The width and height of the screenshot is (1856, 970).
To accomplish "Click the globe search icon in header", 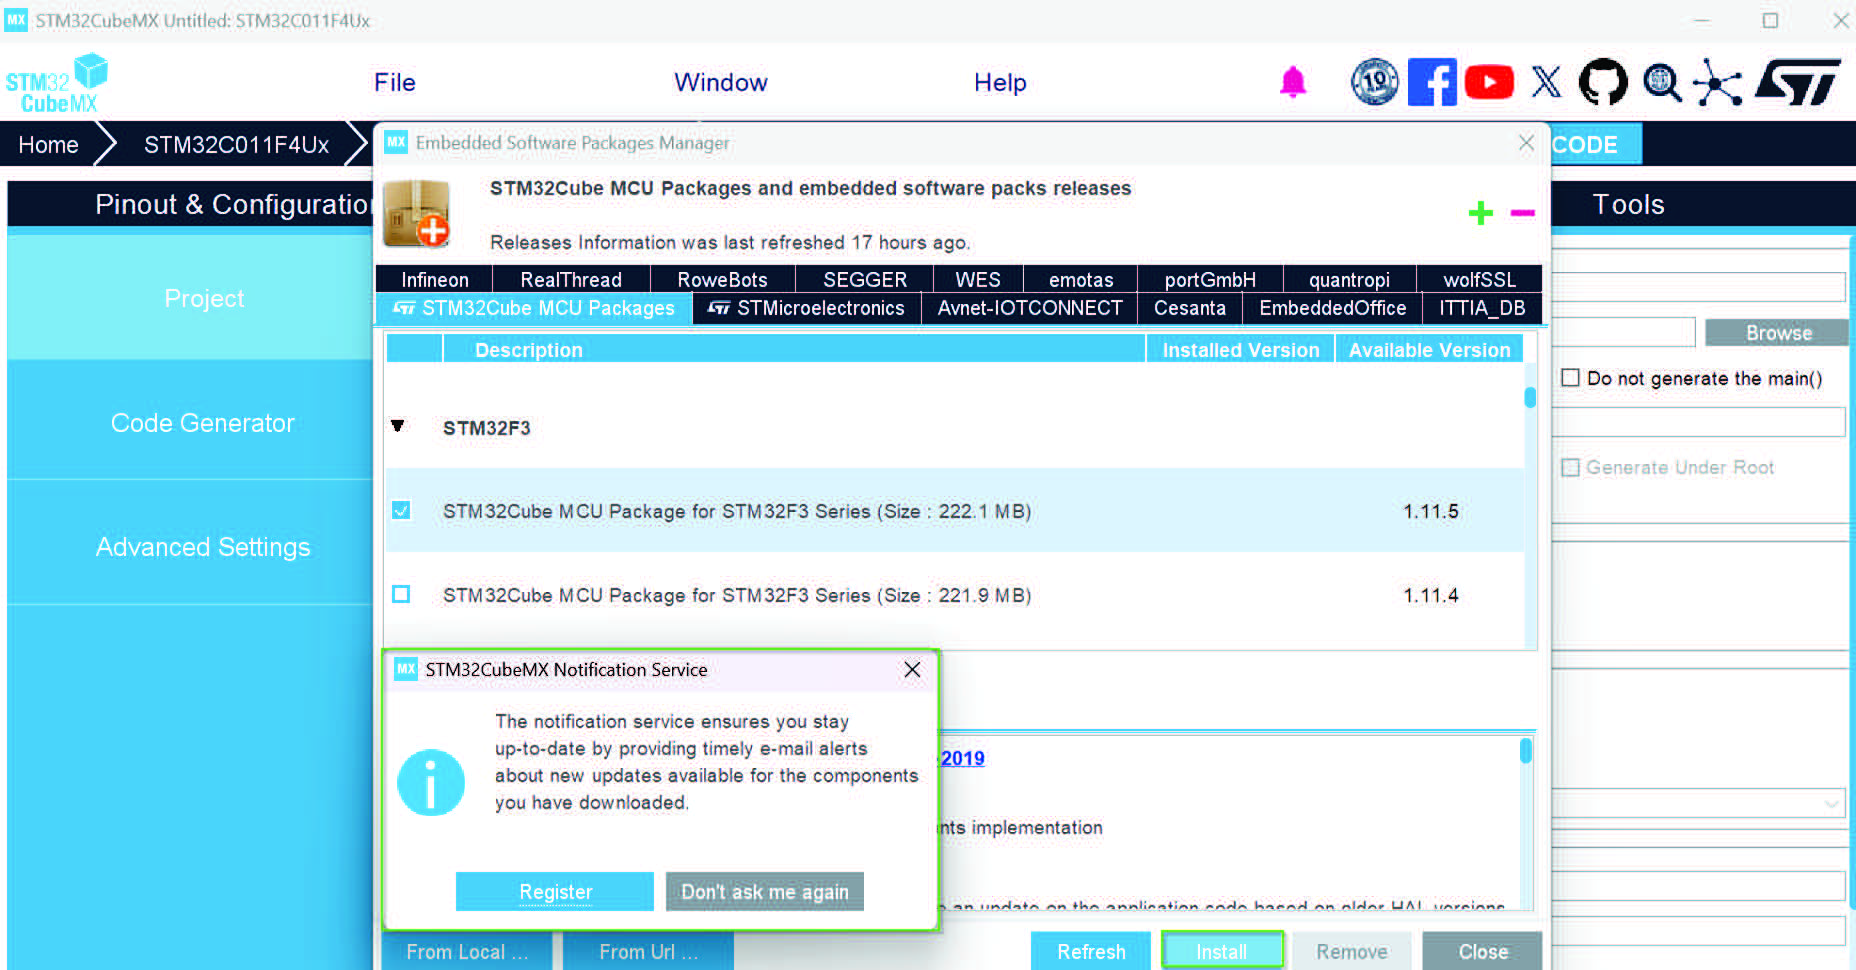I will coord(1662,82).
